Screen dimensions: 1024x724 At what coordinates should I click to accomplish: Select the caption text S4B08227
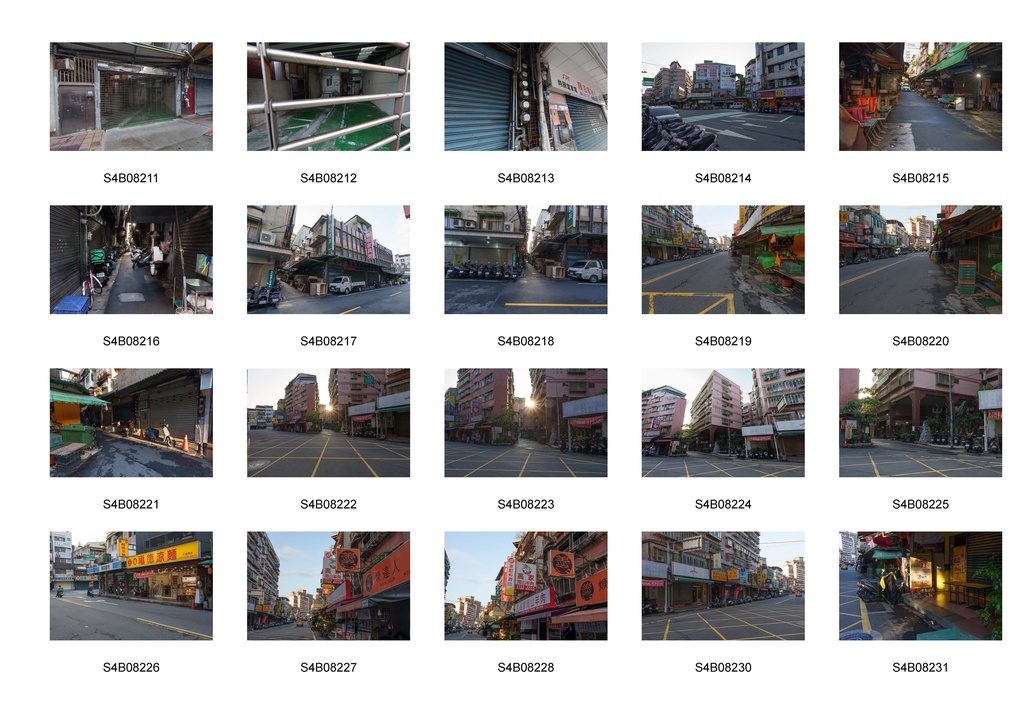pyautogui.click(x=328, y=667)
